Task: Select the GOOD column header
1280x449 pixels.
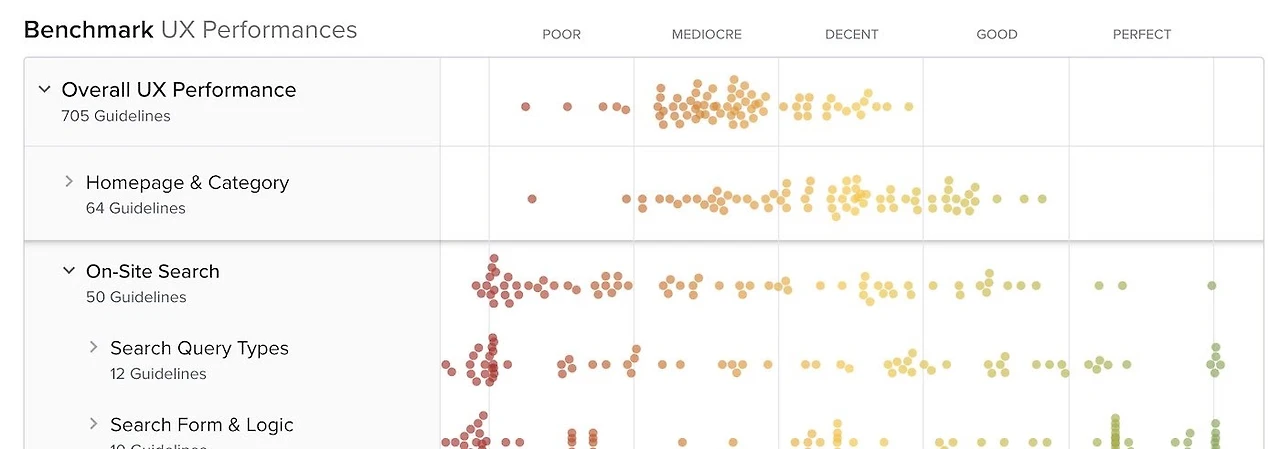Action: click(x=997, y=34)
